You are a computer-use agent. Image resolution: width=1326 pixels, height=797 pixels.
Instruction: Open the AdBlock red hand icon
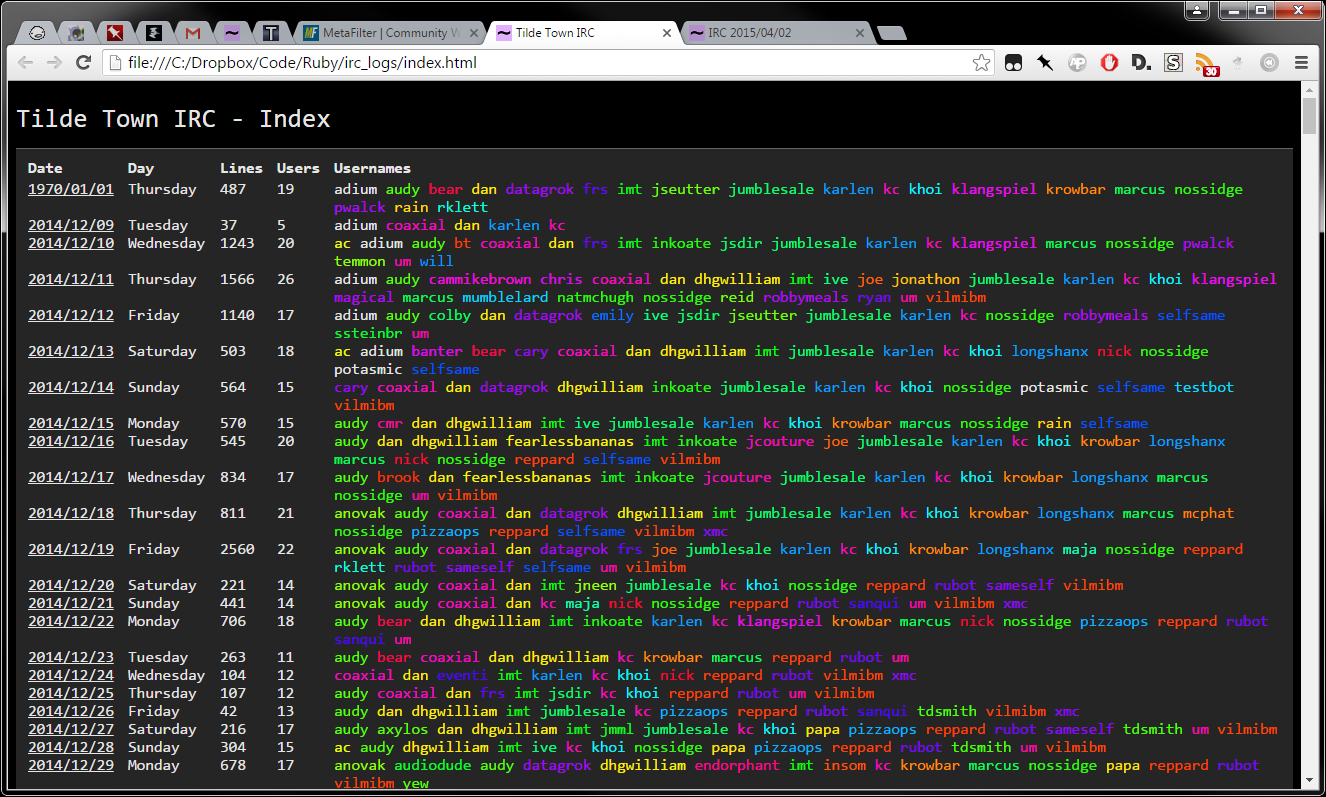point(1109,63)
